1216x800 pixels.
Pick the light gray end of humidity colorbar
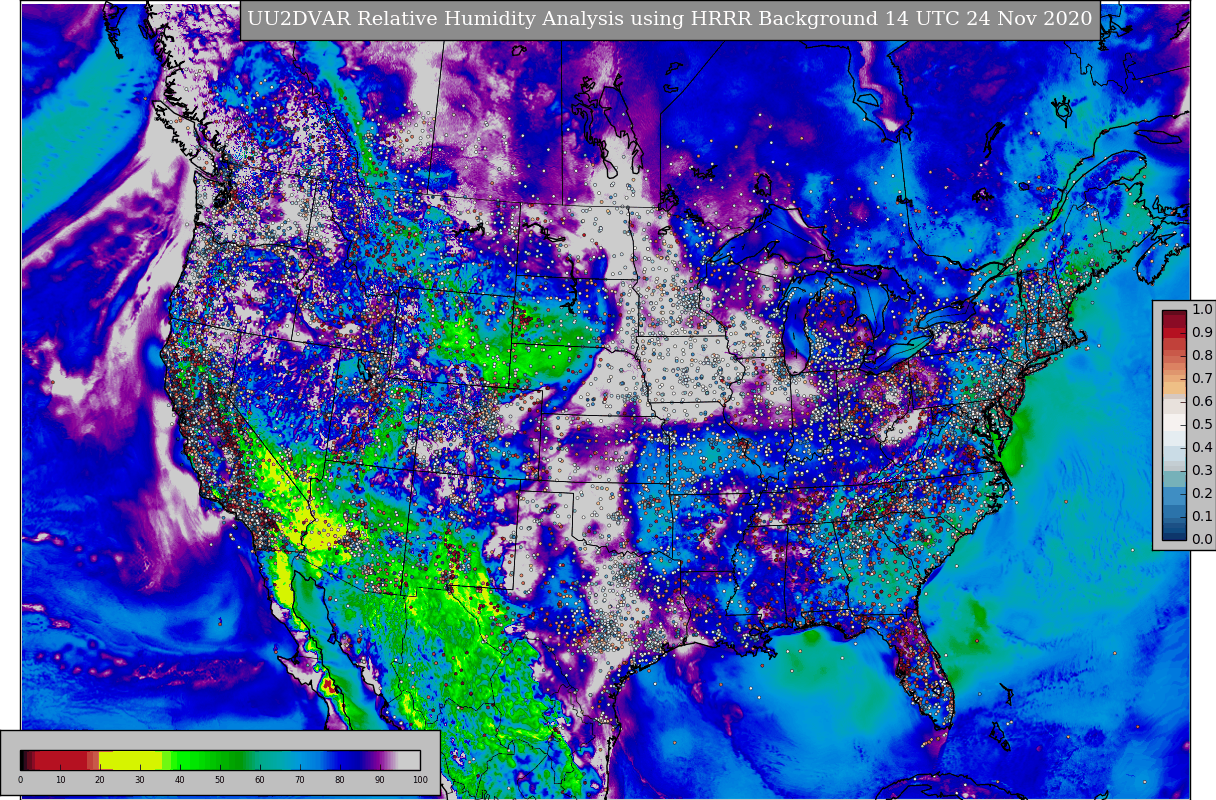pos(409,760)
